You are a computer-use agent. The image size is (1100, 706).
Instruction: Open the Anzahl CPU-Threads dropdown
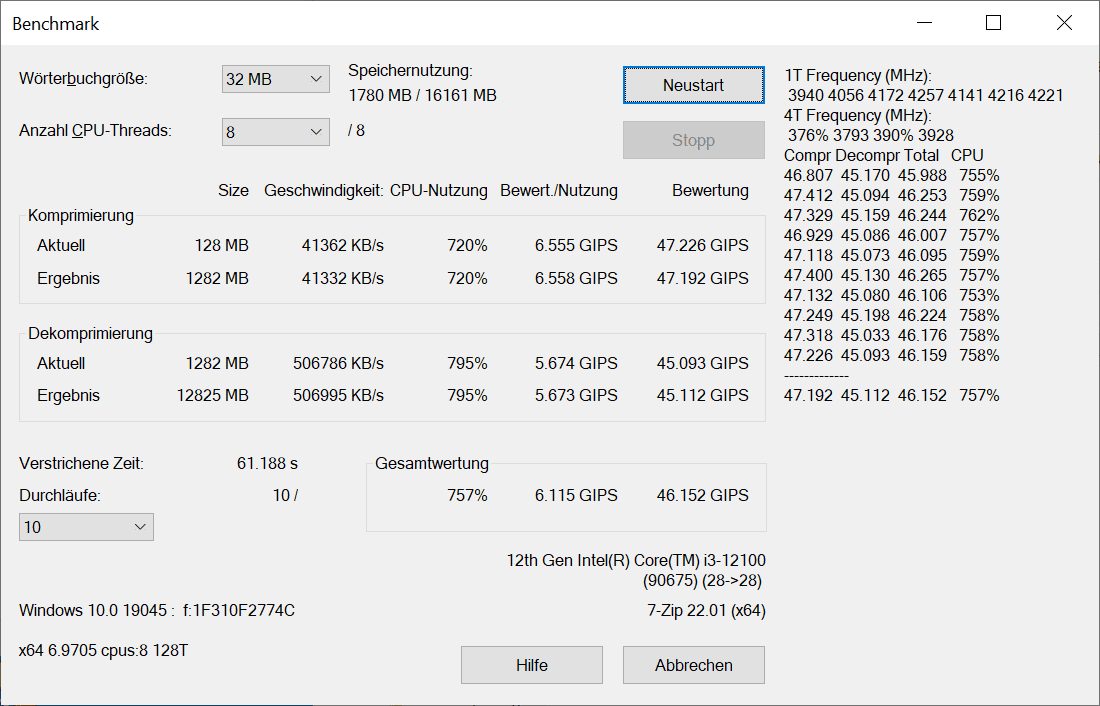coord(275,131)
